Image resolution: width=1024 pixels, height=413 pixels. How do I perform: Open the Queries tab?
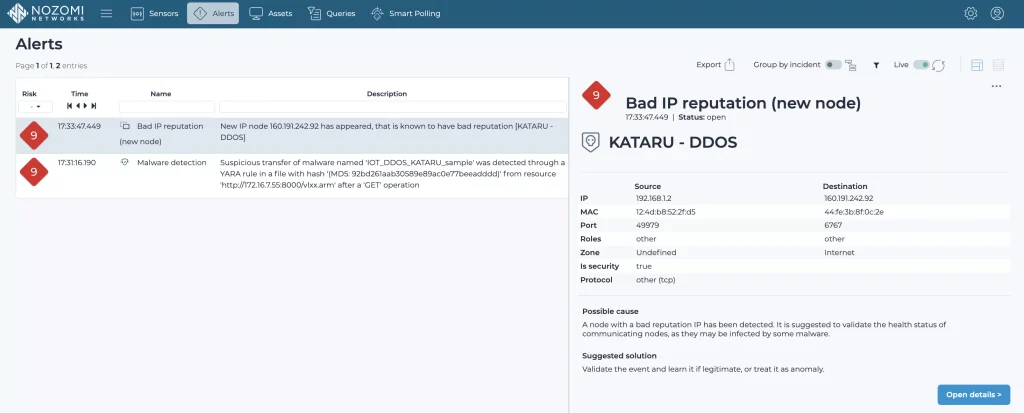[x=331, y=13]
